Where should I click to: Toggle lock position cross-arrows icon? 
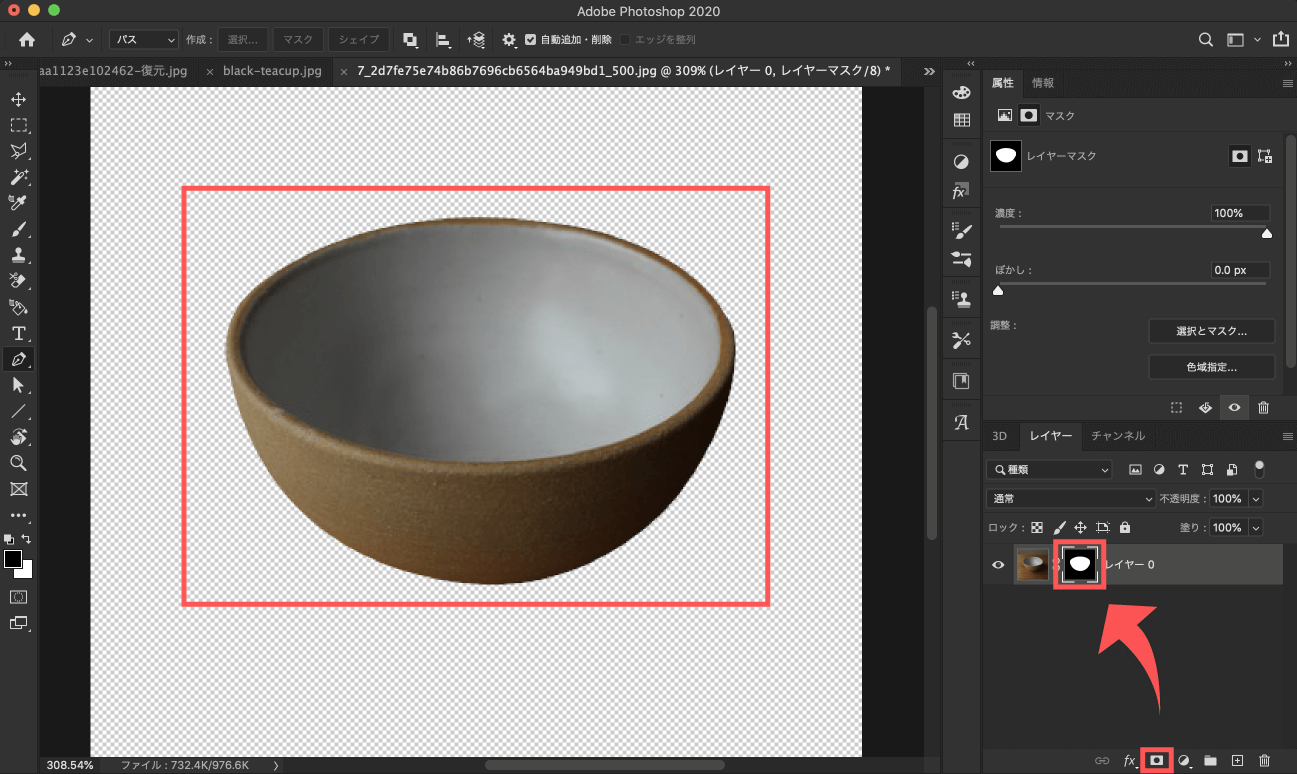pyautogui.click(x=1080, y=527)
